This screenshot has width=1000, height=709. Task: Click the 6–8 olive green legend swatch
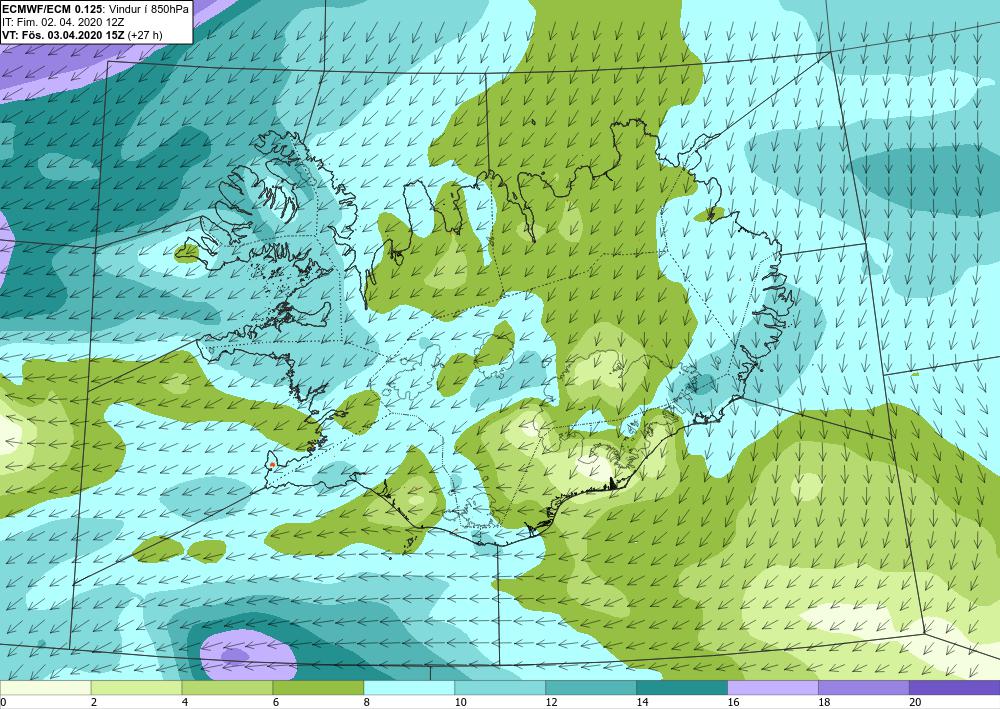pos(318,688)
